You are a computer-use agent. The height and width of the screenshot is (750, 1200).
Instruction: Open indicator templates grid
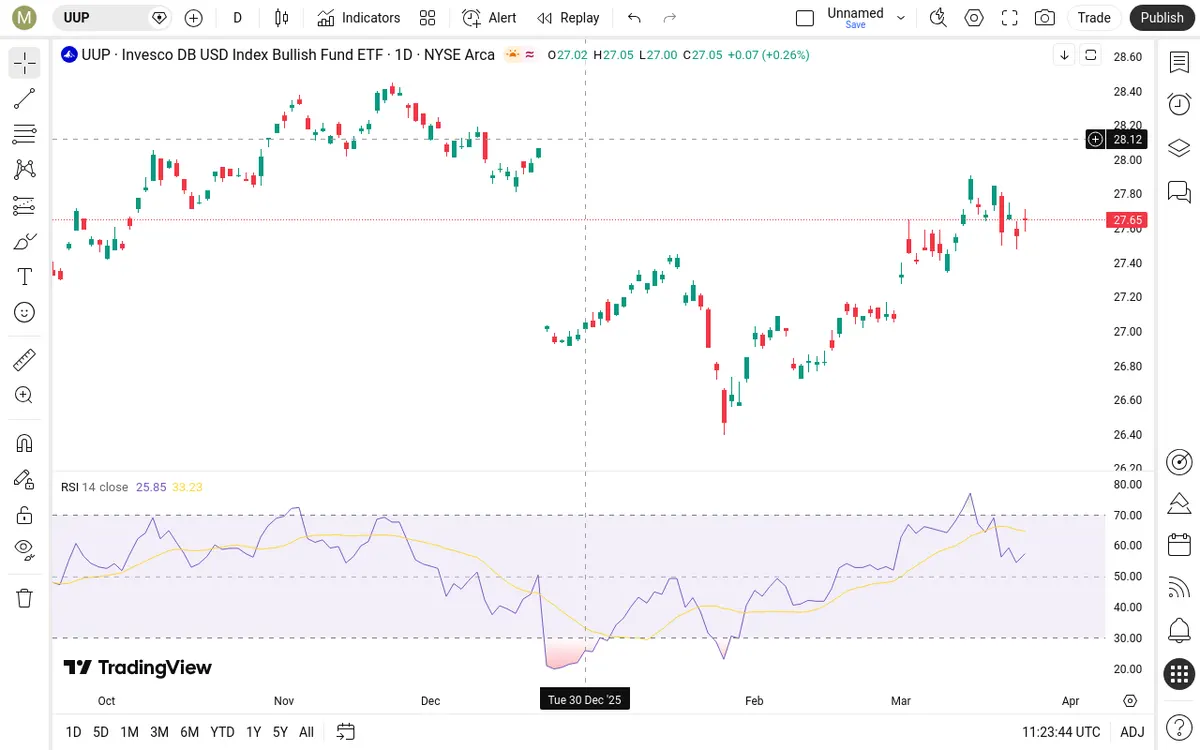click(428, 17)
